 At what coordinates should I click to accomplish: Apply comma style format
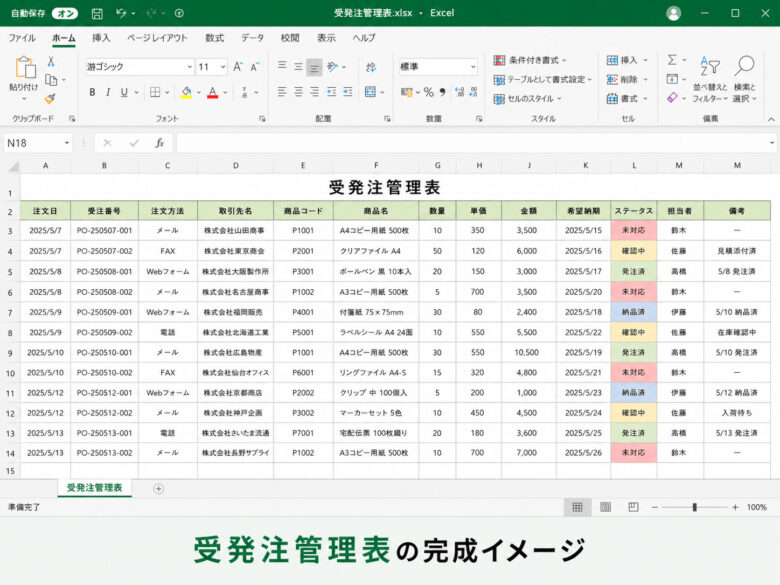(x=443, y=92)
